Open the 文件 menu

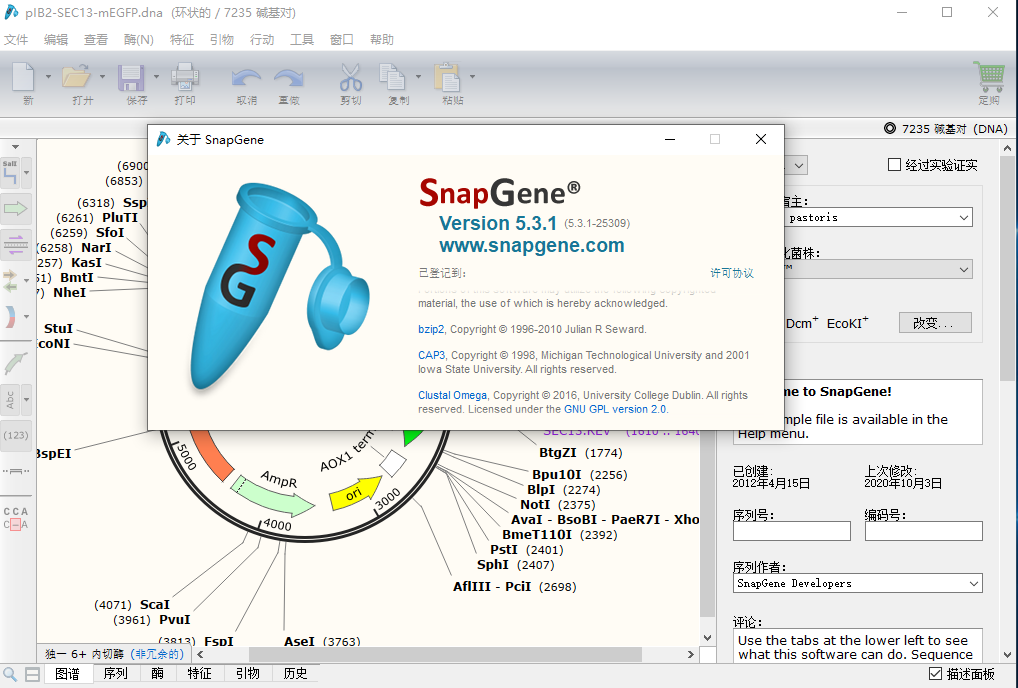[16, 40]
